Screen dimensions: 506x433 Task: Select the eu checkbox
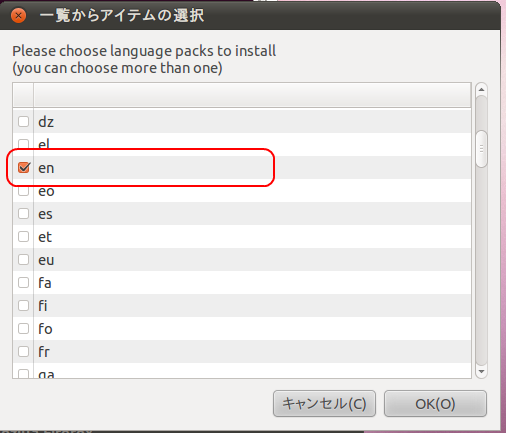[x=23, y=259]
